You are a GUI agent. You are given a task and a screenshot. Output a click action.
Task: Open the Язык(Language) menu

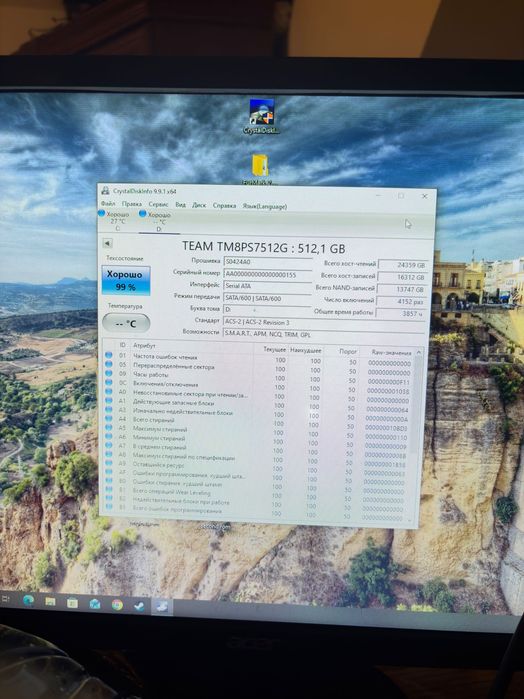coord(264,206)
